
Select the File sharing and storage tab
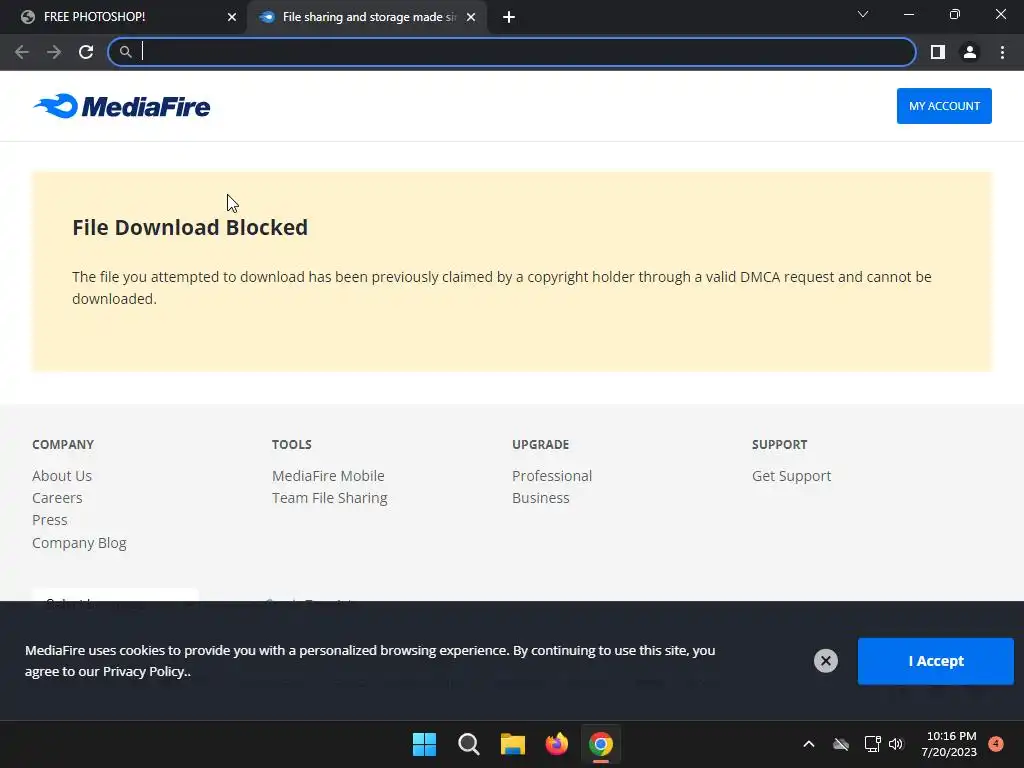point(366,17)
